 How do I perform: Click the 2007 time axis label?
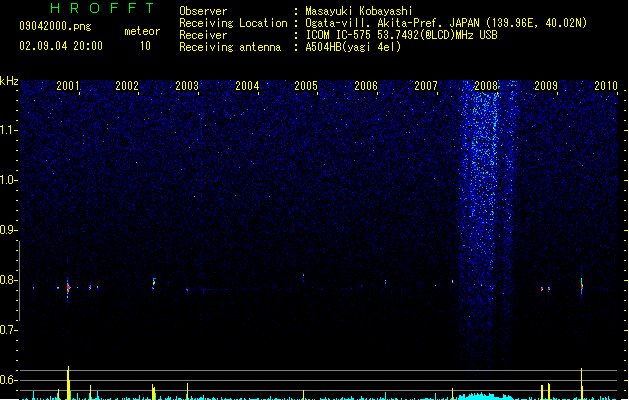[426, 86]
